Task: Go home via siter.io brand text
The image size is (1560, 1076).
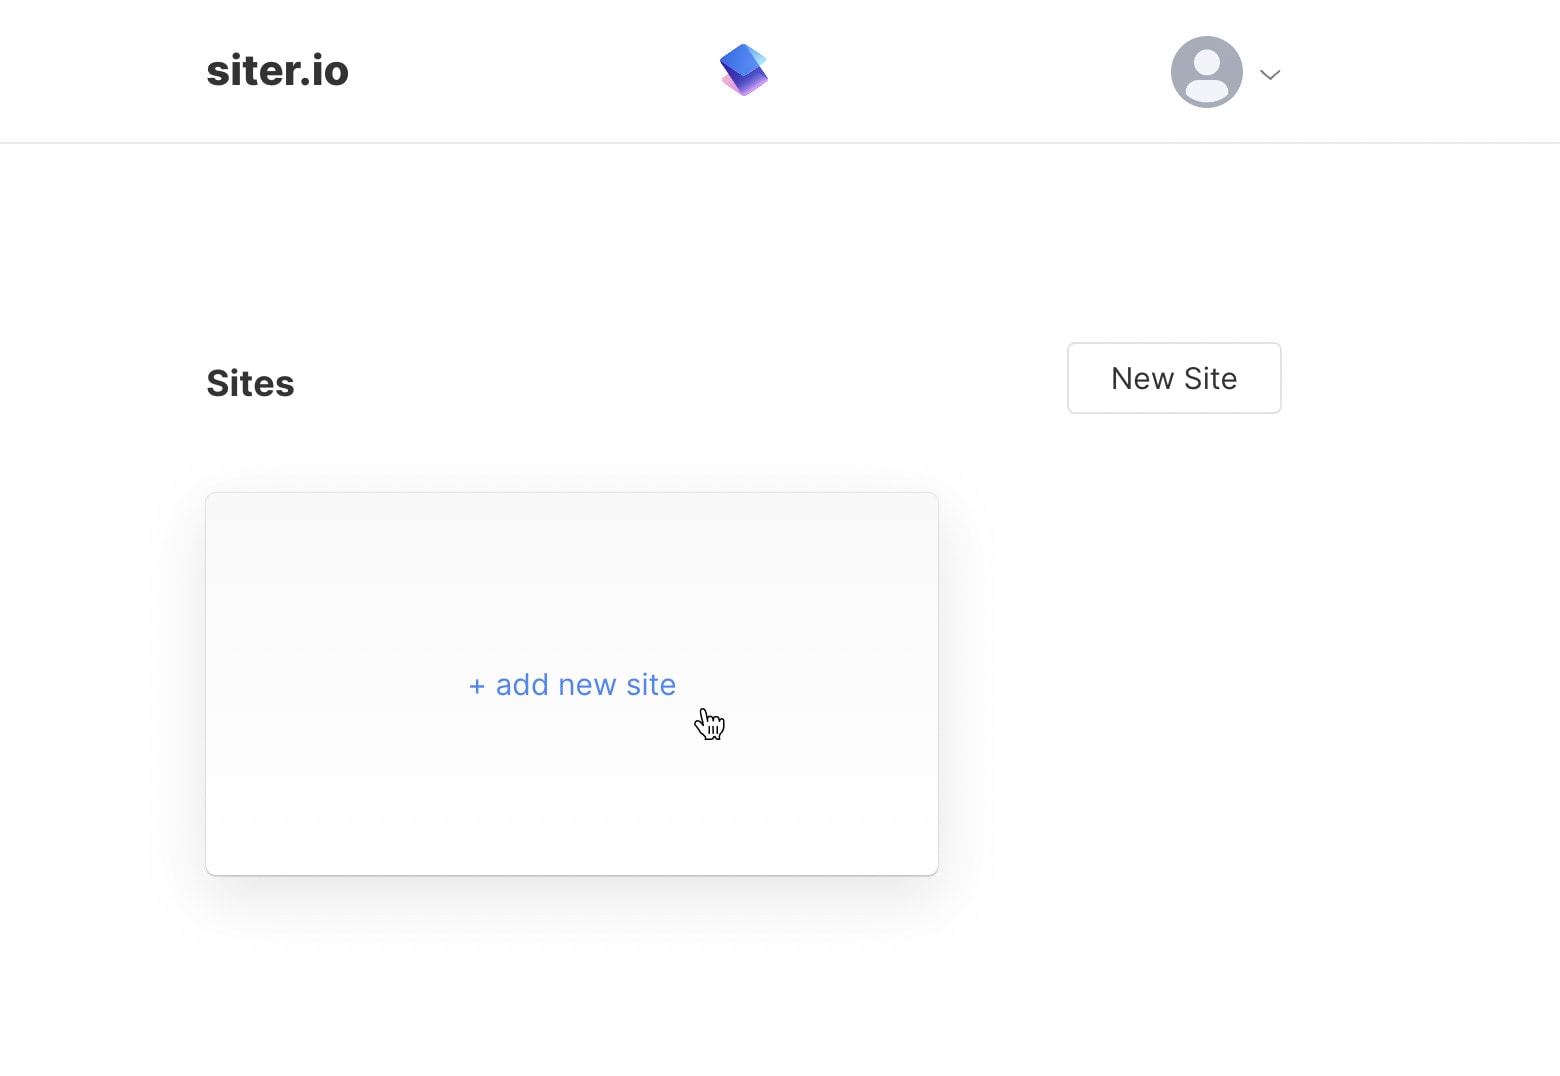Action: 277,71
